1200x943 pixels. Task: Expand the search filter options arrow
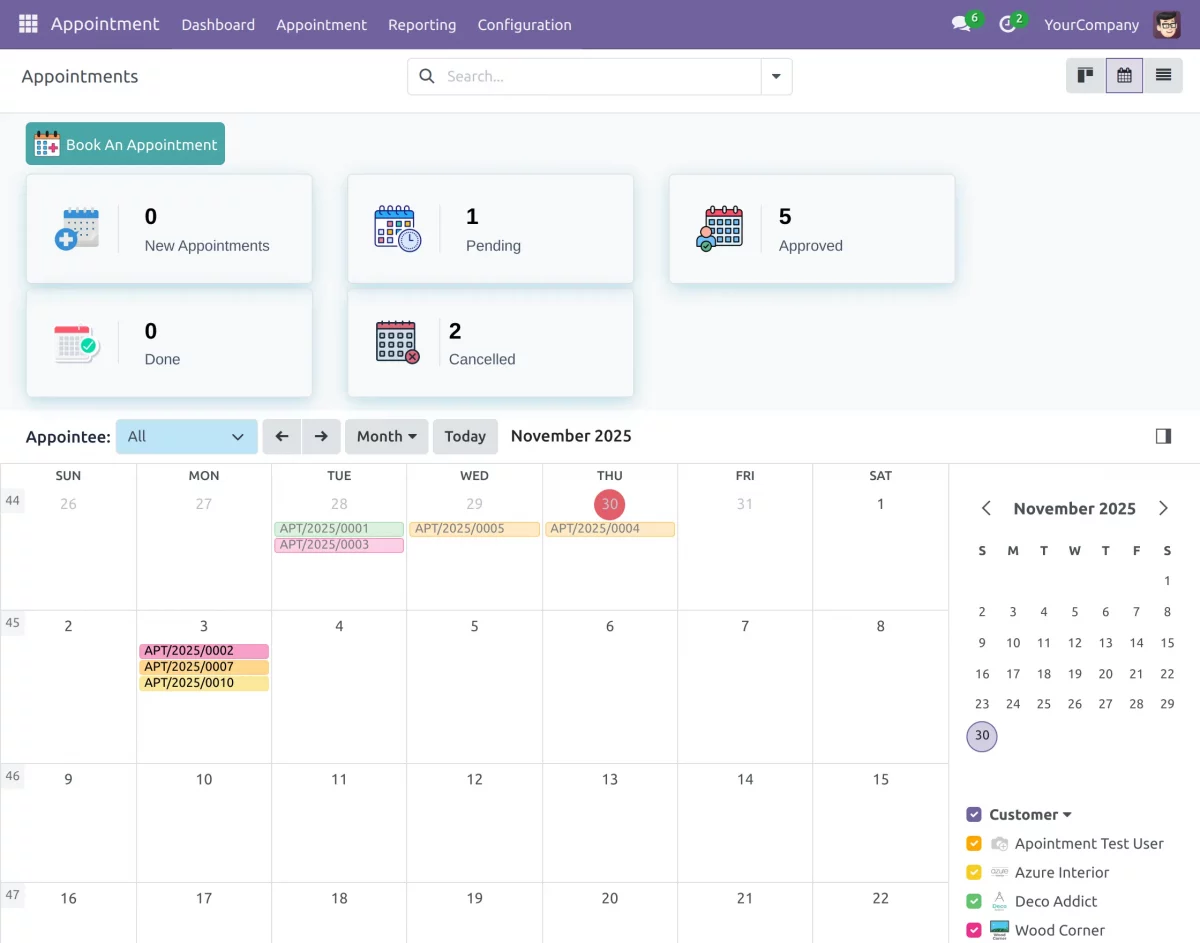pos(776,75)
